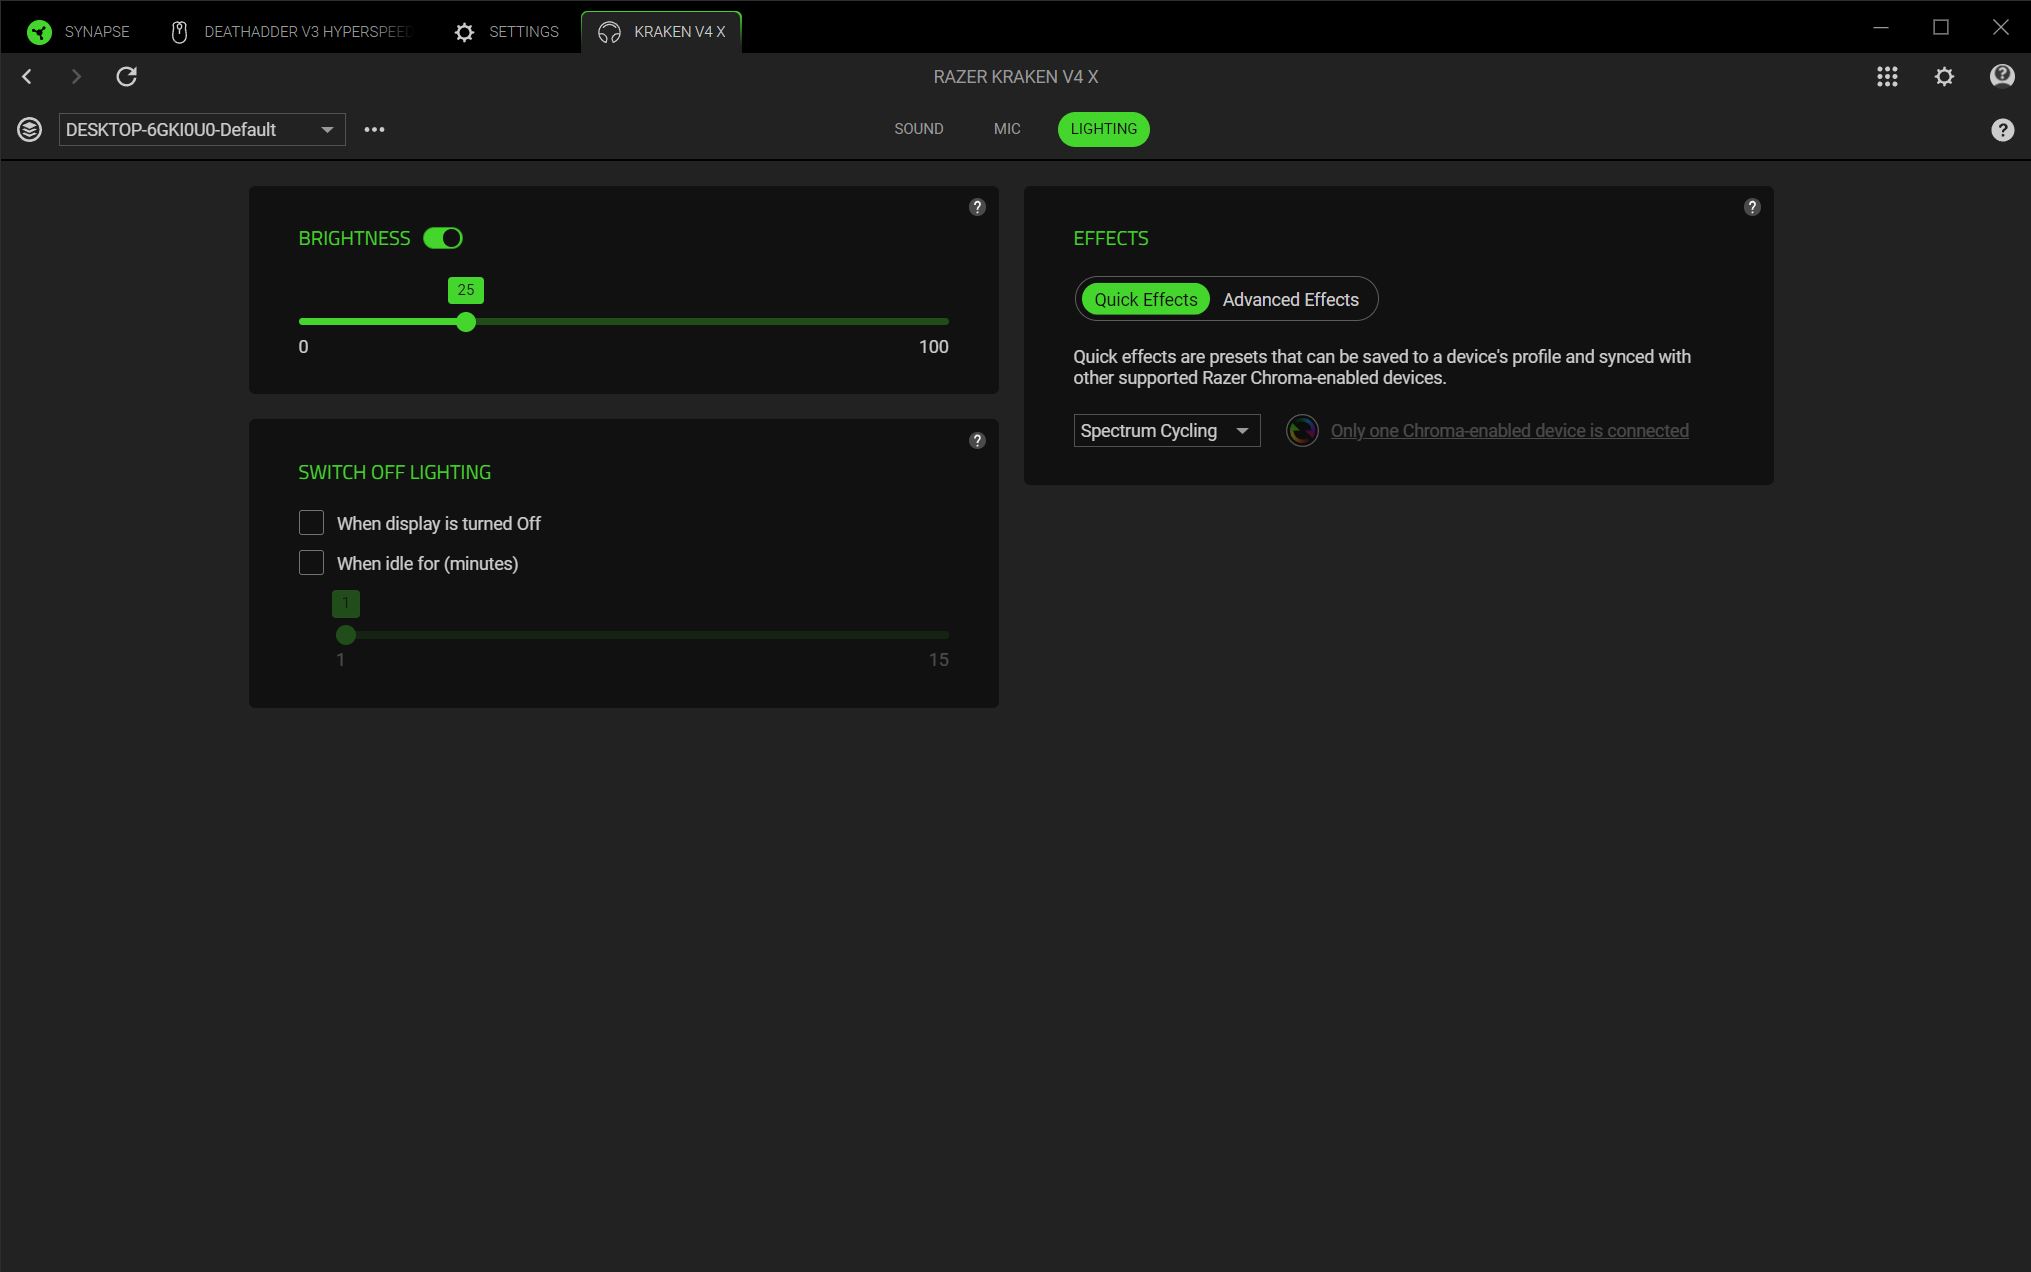This screenshot has height=1272, width=2031.
Task: Go to the Sound section
Action: pos(918,129)
